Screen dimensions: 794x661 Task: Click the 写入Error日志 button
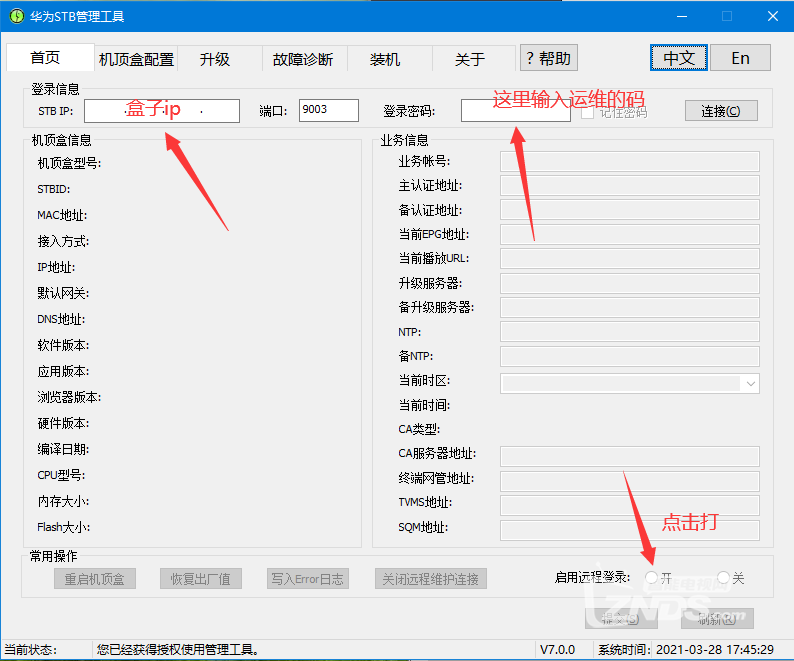(x=307, y=578)
